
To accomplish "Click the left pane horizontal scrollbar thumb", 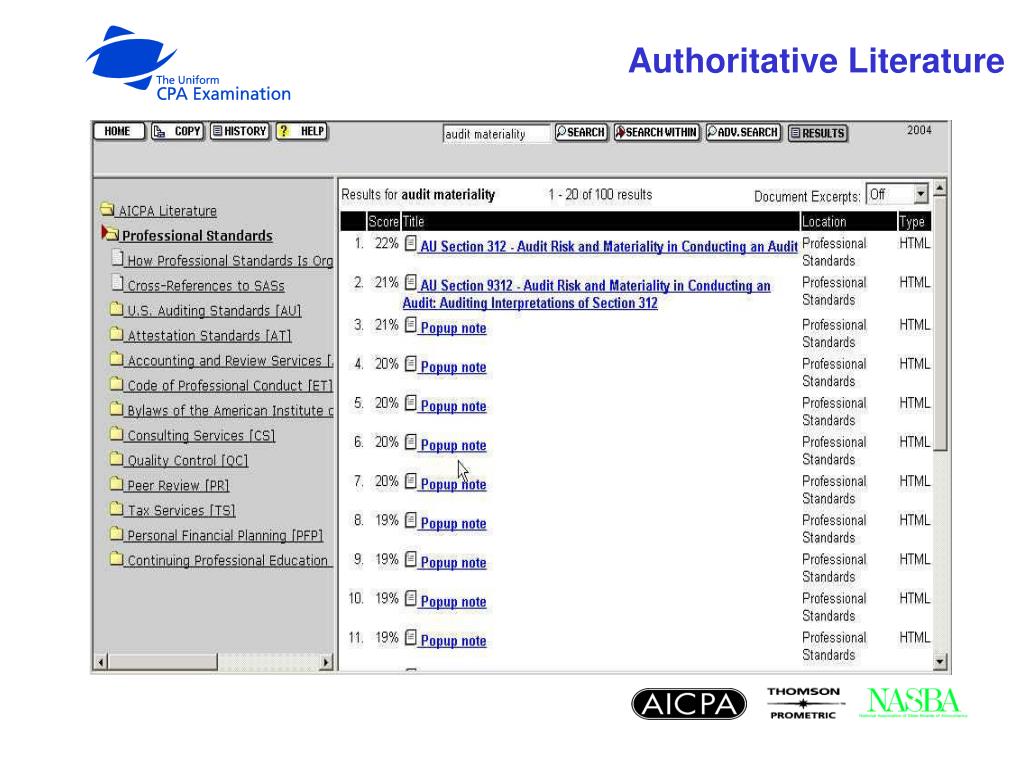I will point(163,662).
